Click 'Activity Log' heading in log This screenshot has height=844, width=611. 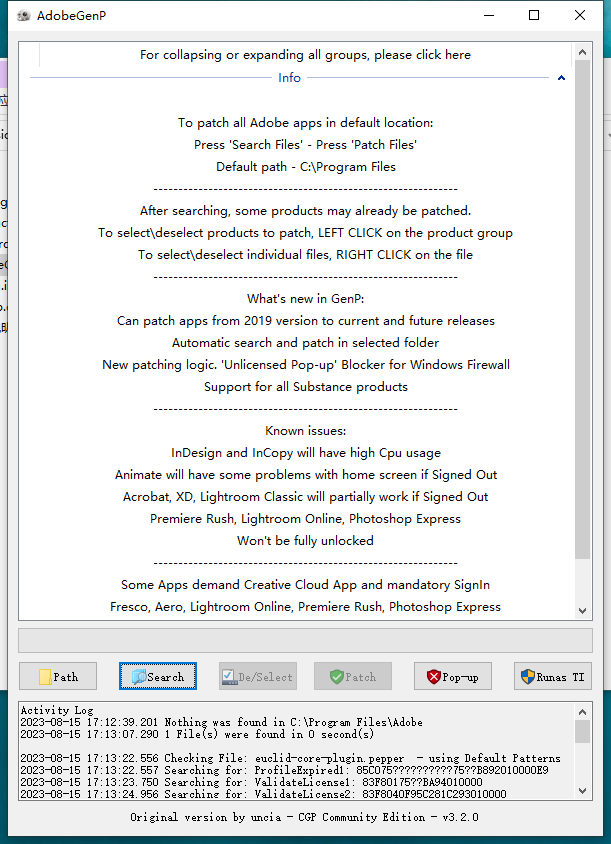point(57,711)
